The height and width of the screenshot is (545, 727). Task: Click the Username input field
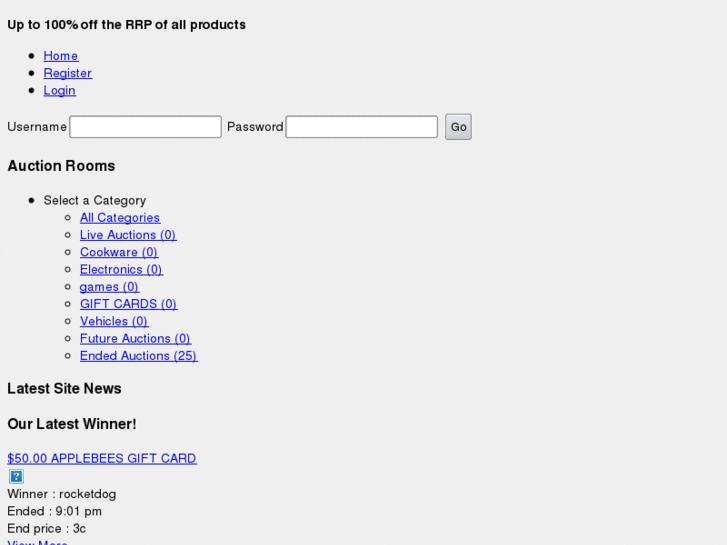pos(145,127)
